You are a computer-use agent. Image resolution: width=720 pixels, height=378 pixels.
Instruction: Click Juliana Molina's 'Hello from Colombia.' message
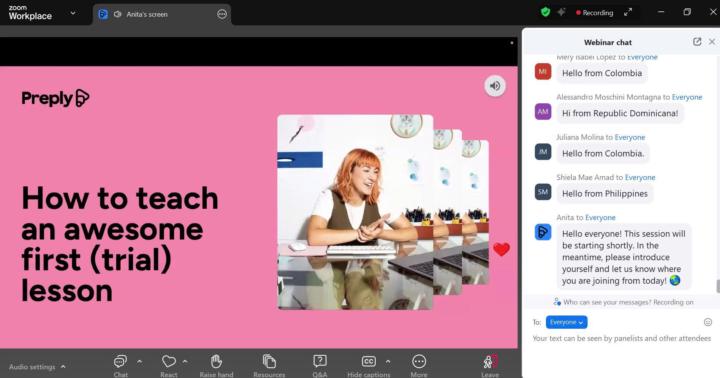603,153
